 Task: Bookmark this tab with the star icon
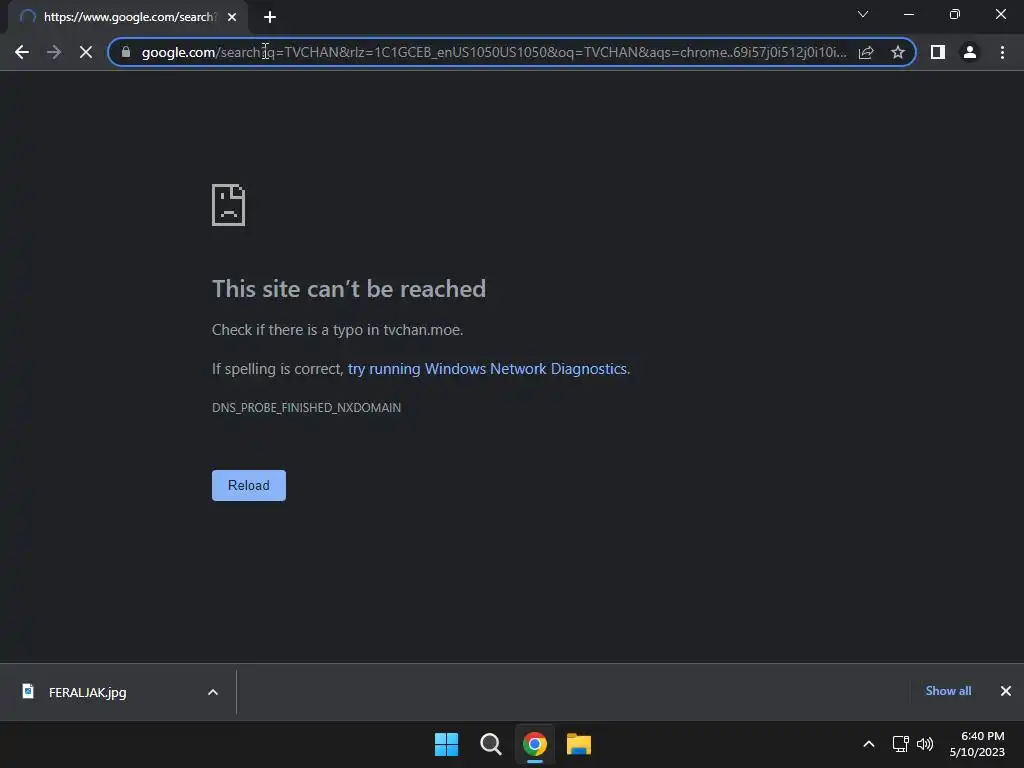pos(898,52)
